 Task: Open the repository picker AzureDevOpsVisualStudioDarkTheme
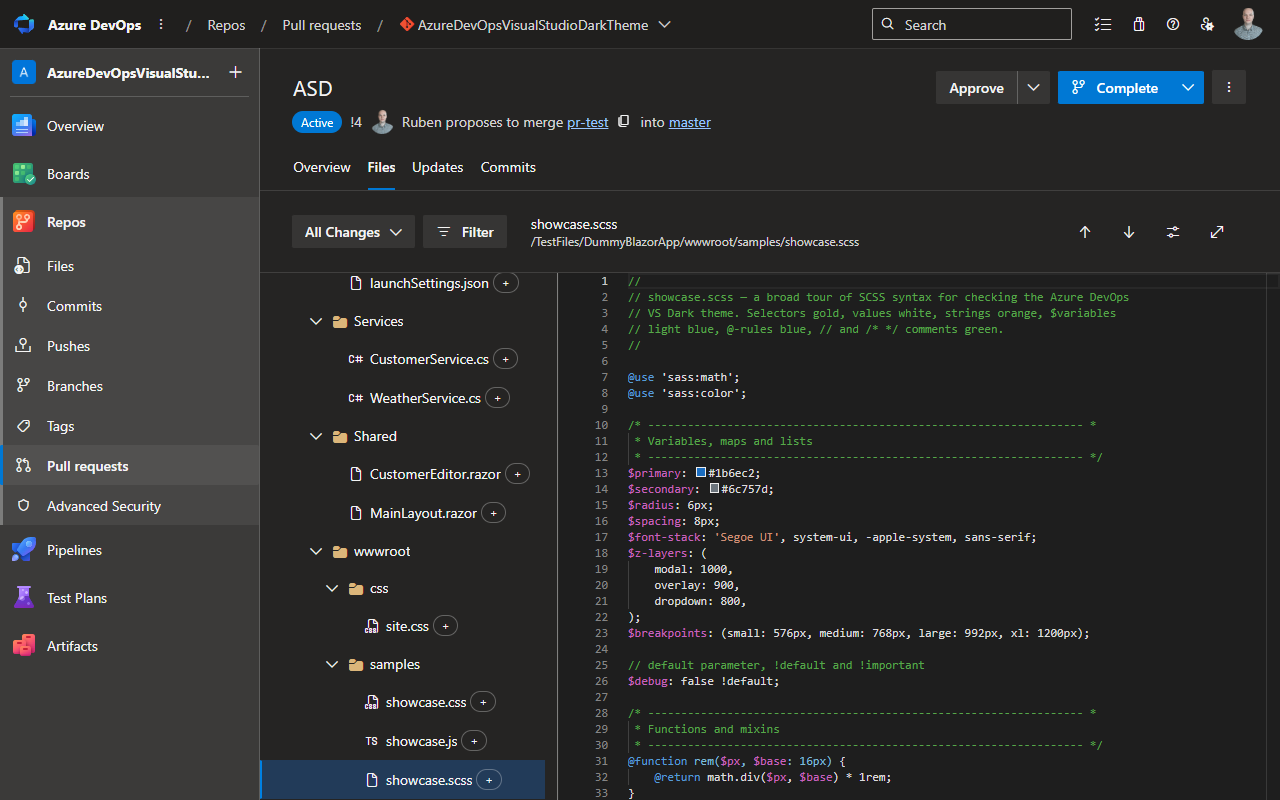(x=535, y=25)
